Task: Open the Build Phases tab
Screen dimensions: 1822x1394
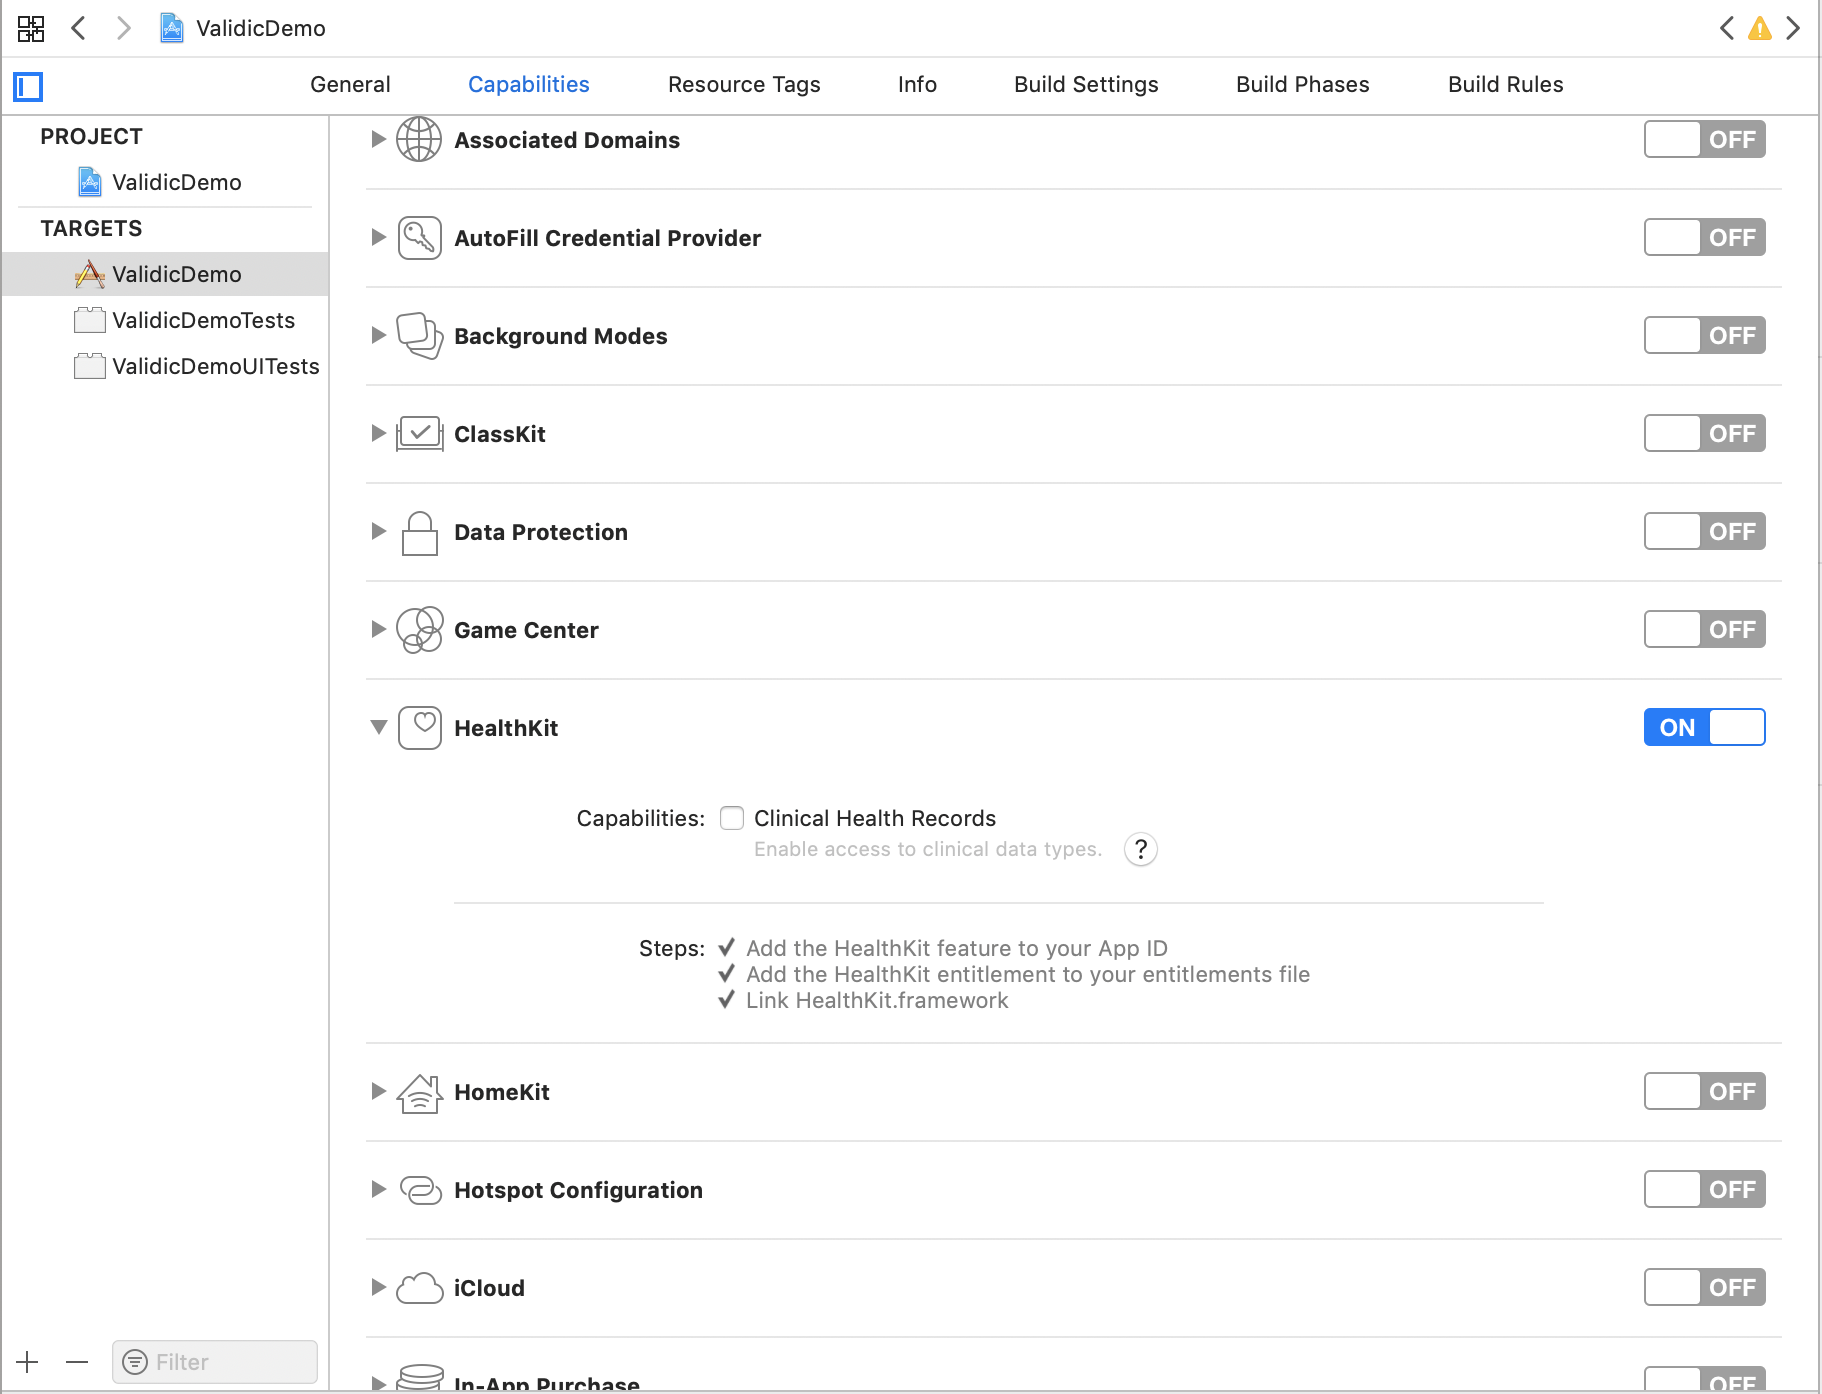Action: click(1303, 85)
